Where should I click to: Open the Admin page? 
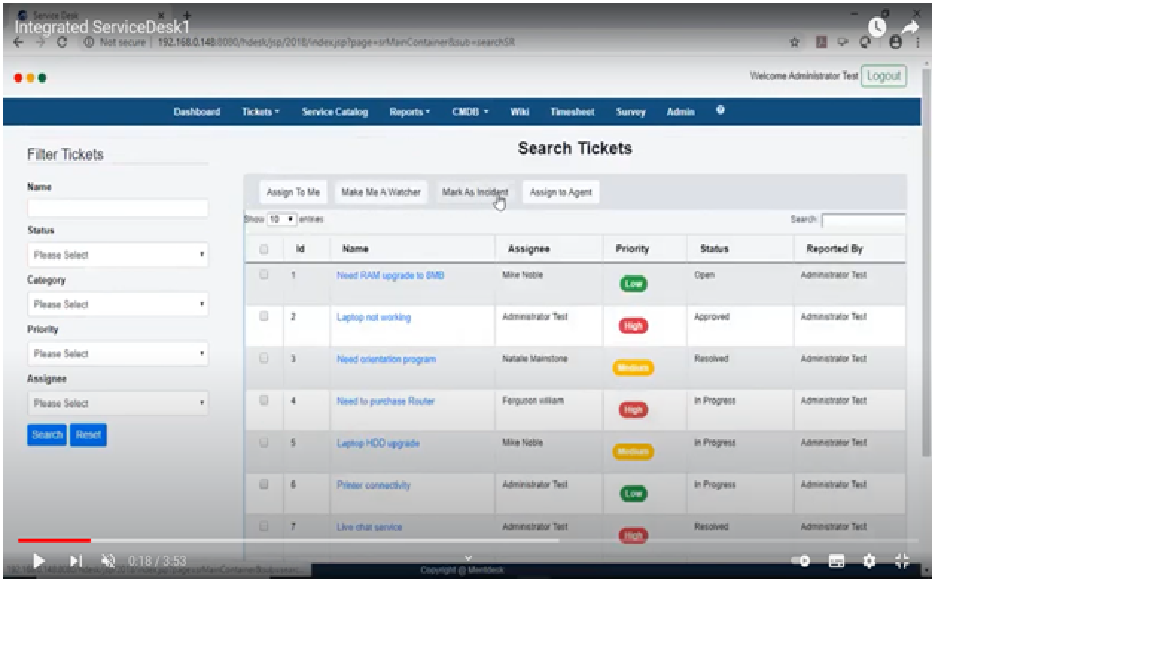pyautogui.click(x=680, y=112)
